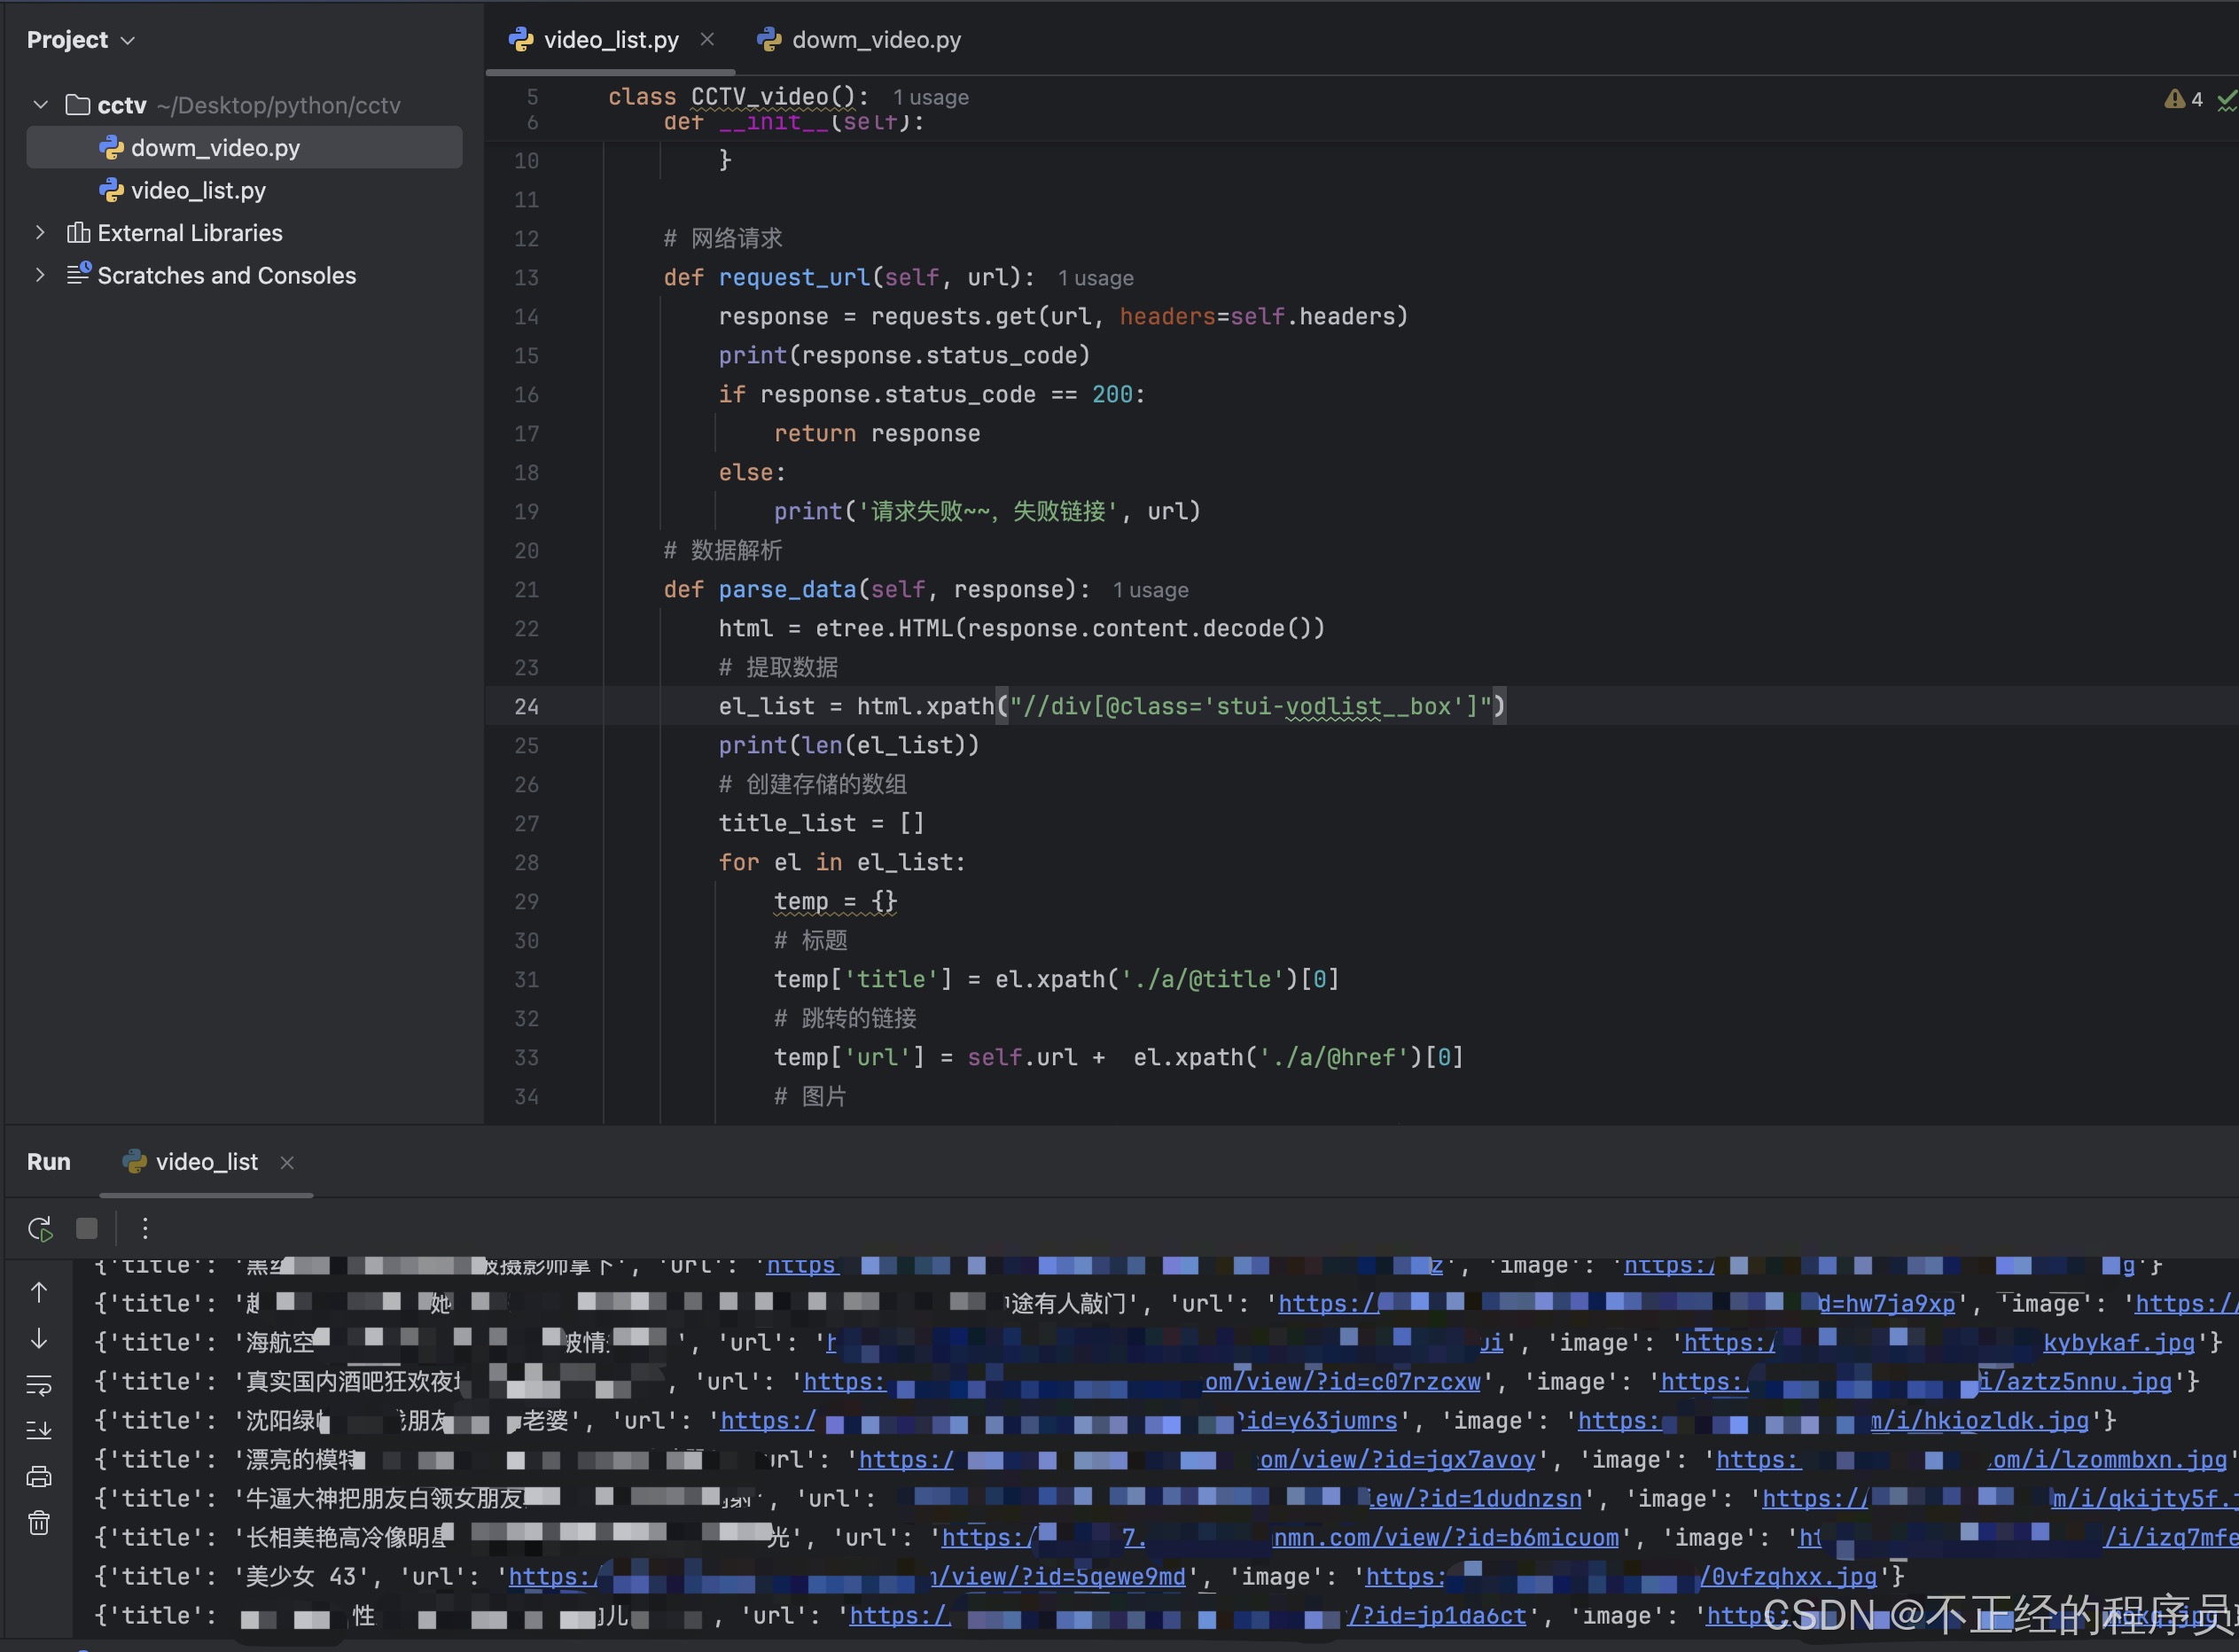Image resolution: width=2239 pixels, height=1652 pixels.
Task: Close the video_list.py editor tab
Action: click(x=707, y=39)
